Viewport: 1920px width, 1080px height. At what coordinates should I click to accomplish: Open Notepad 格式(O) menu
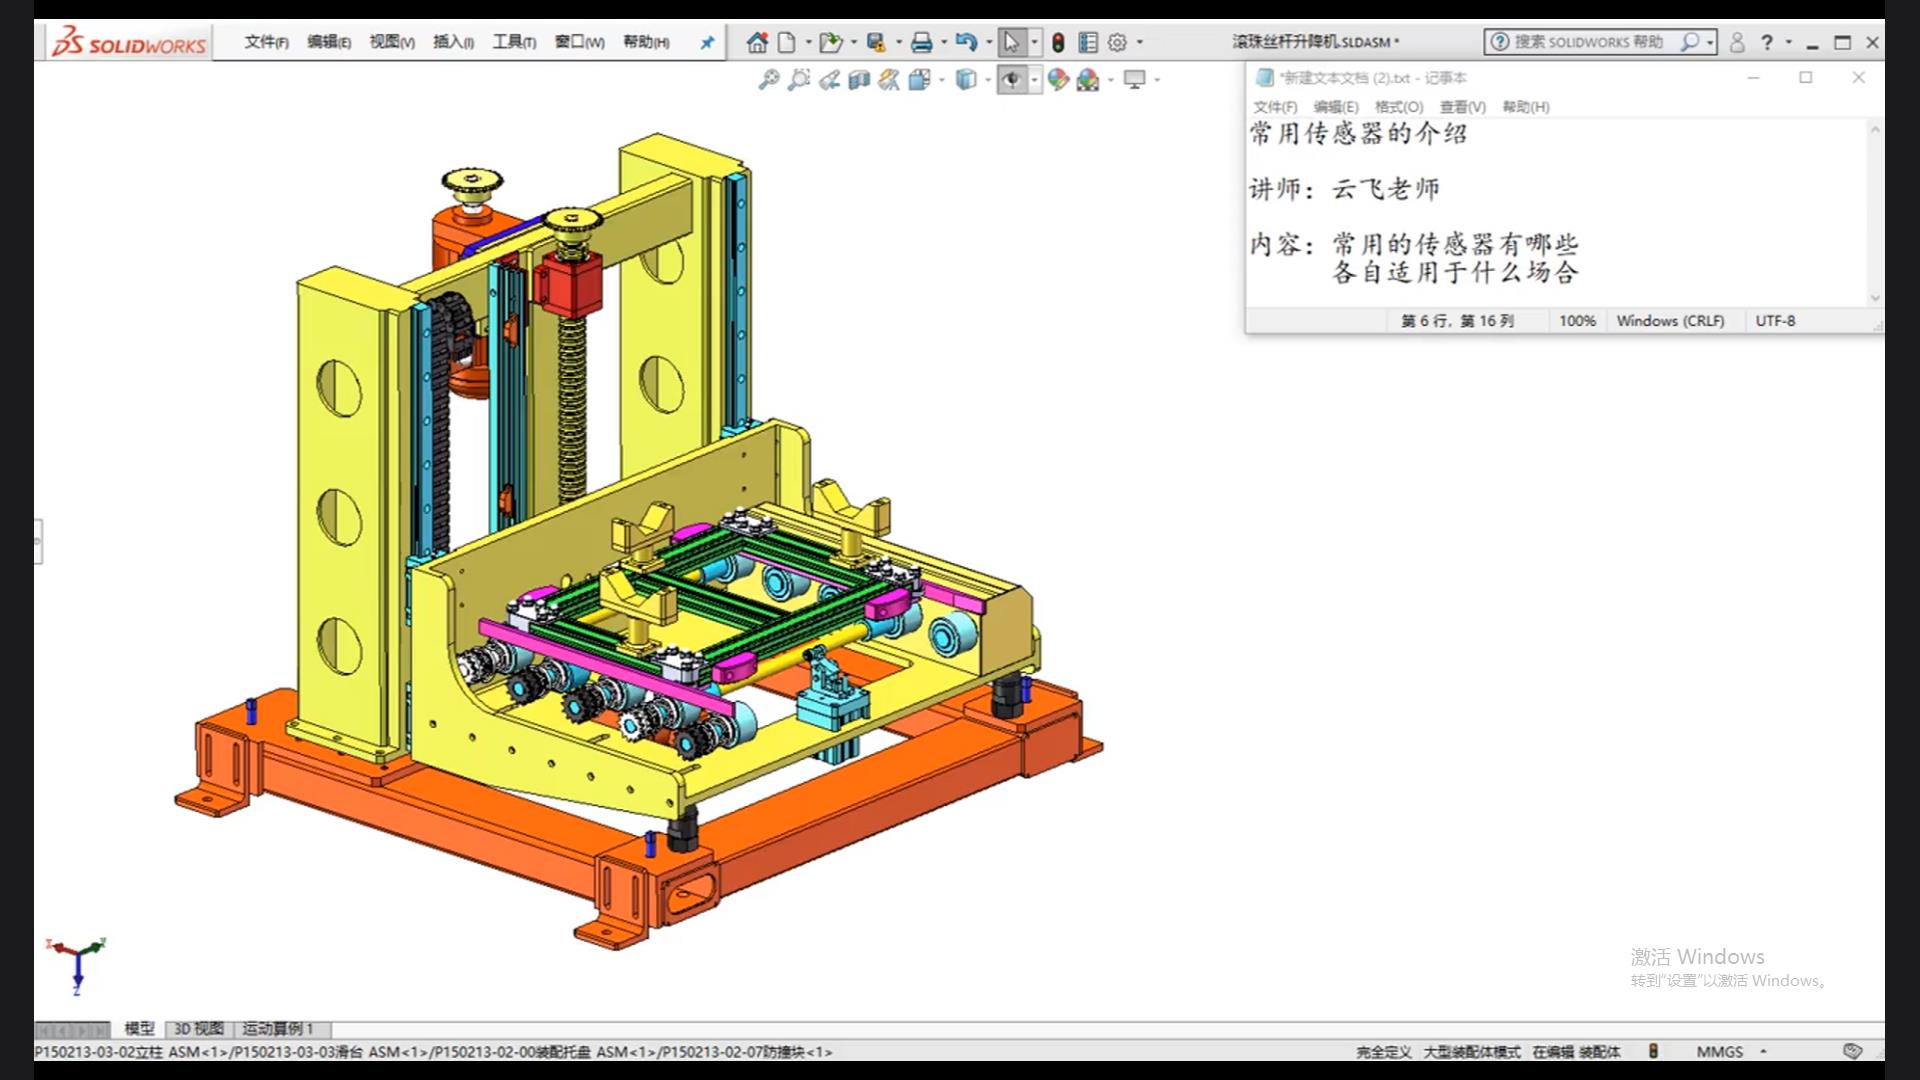1398,107
